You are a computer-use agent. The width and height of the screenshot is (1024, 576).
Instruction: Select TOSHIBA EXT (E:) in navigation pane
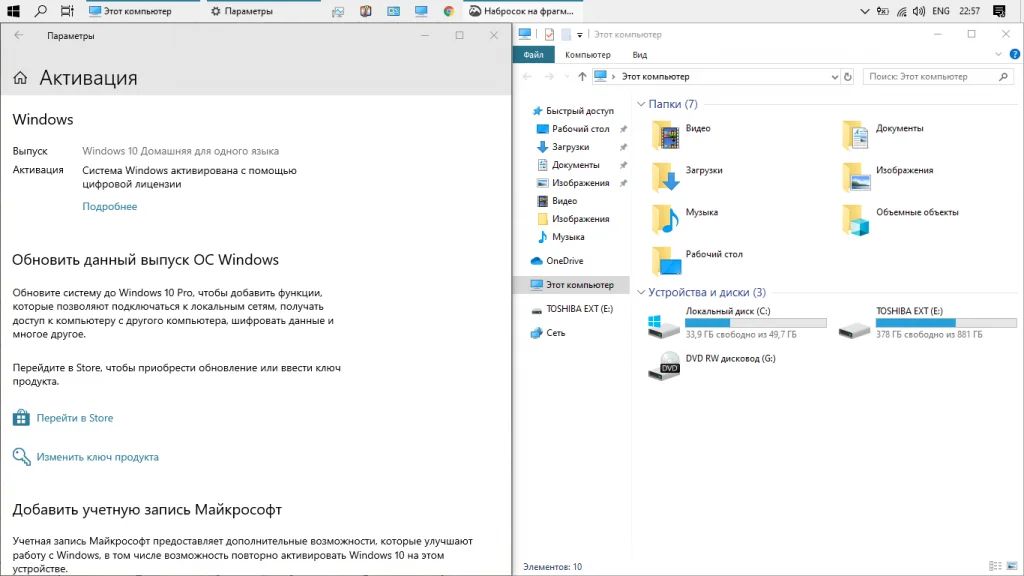pos(572,309)
